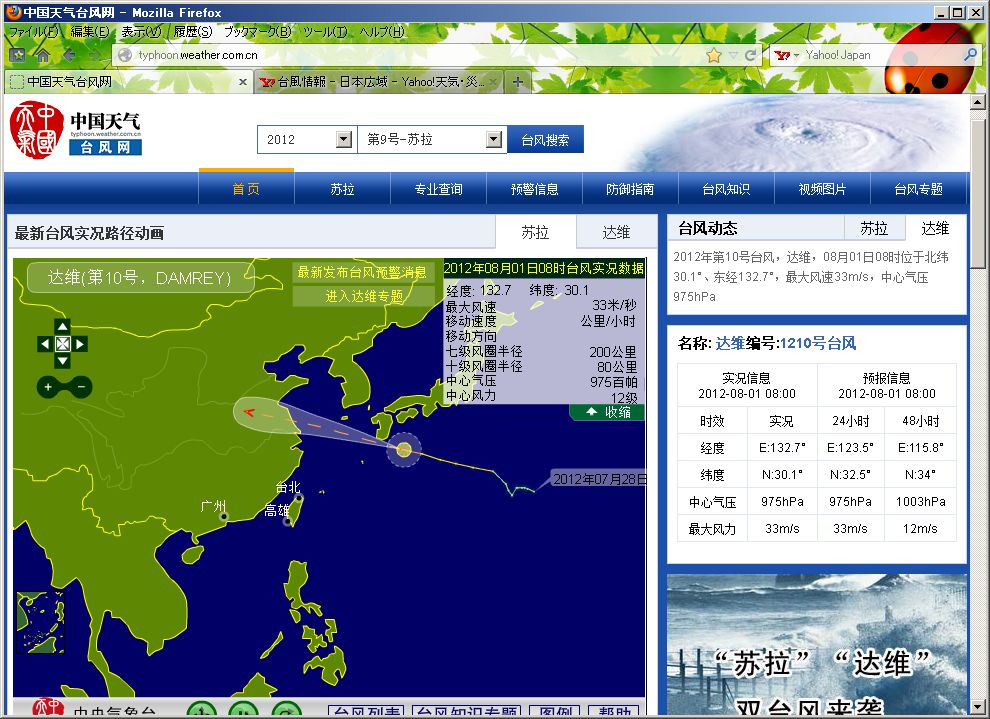Replay the typhoon track animation
Image resolution: width=990 pixels, height=719 pixels.
[x=285, y=710]
